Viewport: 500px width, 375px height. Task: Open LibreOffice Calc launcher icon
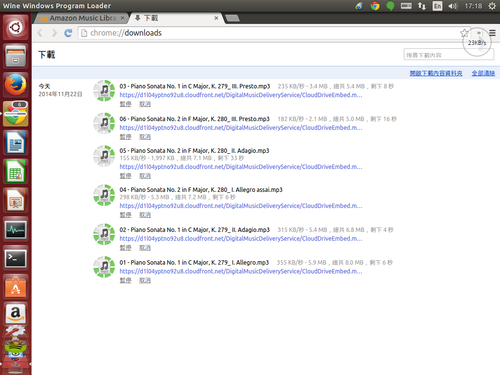15,171
